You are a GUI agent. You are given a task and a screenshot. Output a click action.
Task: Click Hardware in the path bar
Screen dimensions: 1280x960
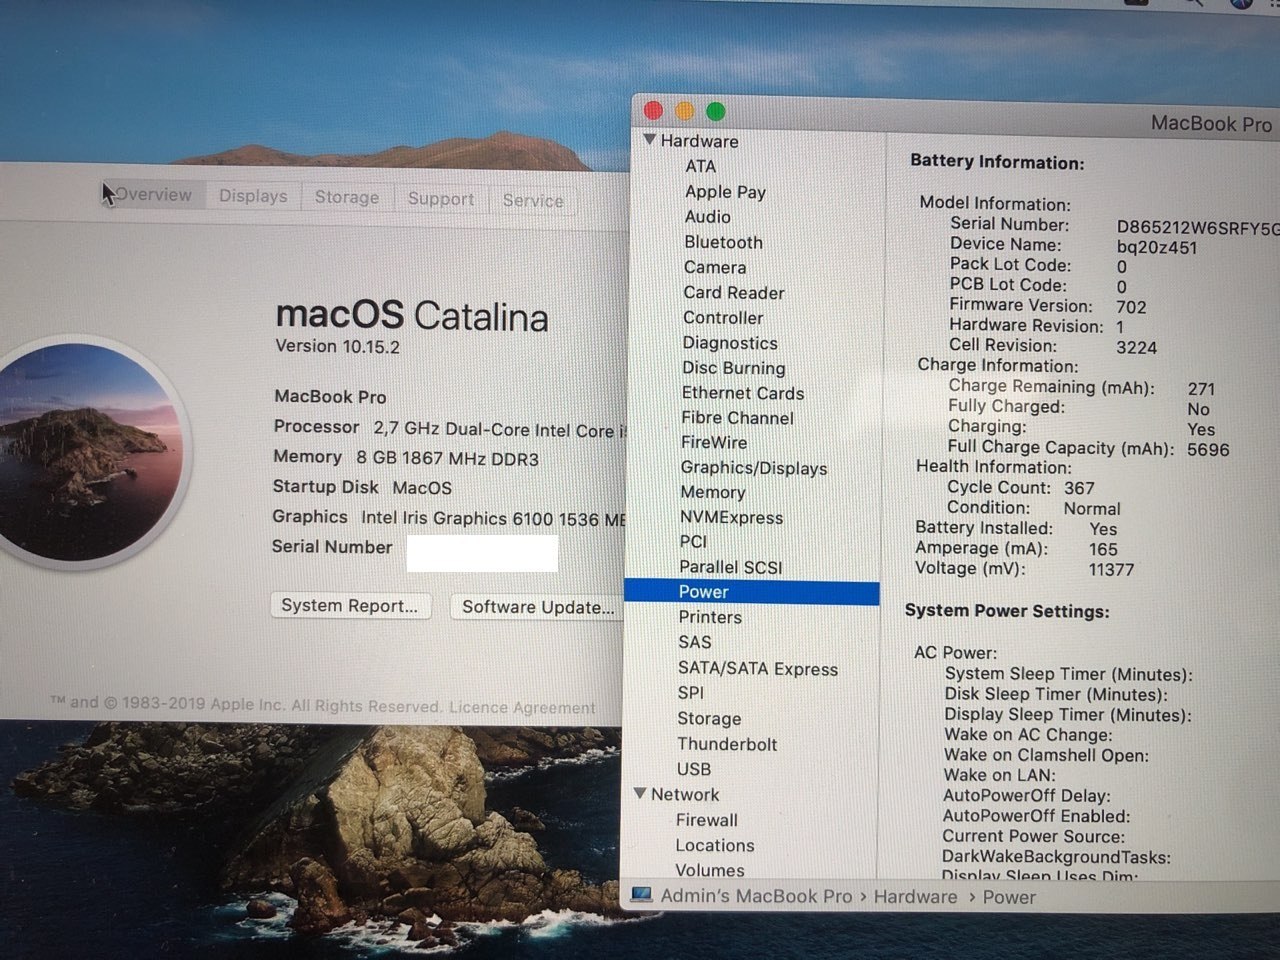(x=915, y=897)
